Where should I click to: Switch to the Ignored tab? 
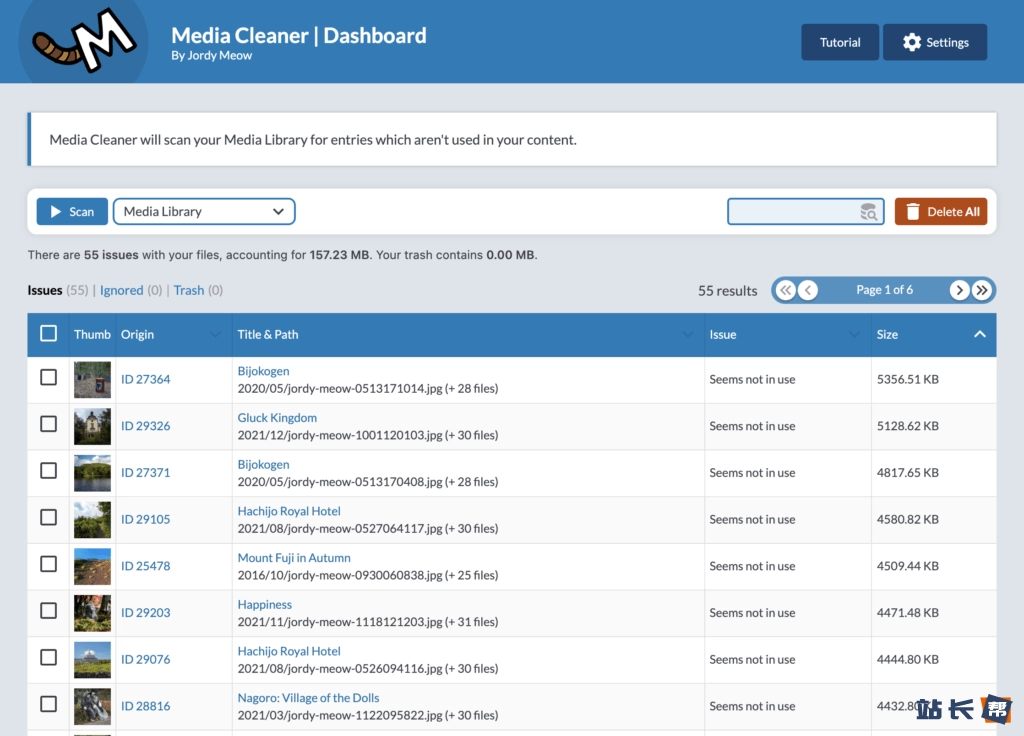121,290
